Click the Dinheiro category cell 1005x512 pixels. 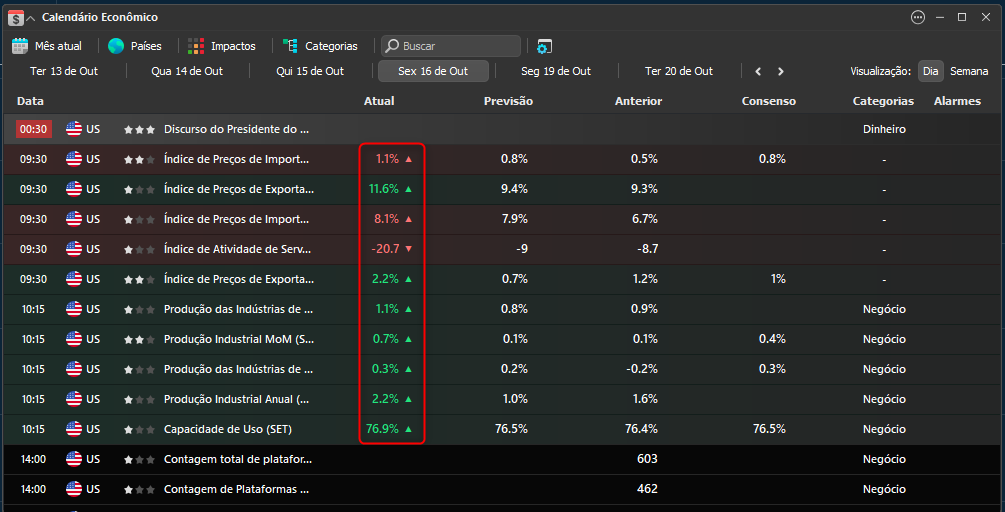[885, 129]
